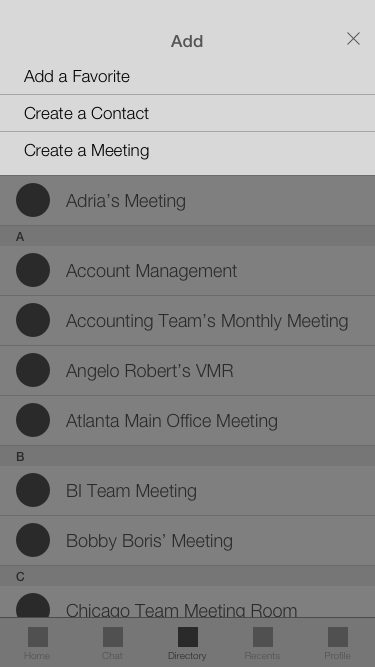Click the Adria's Meeting name
The height and width of the screenshot is (667, 375).
coord(126,201)
